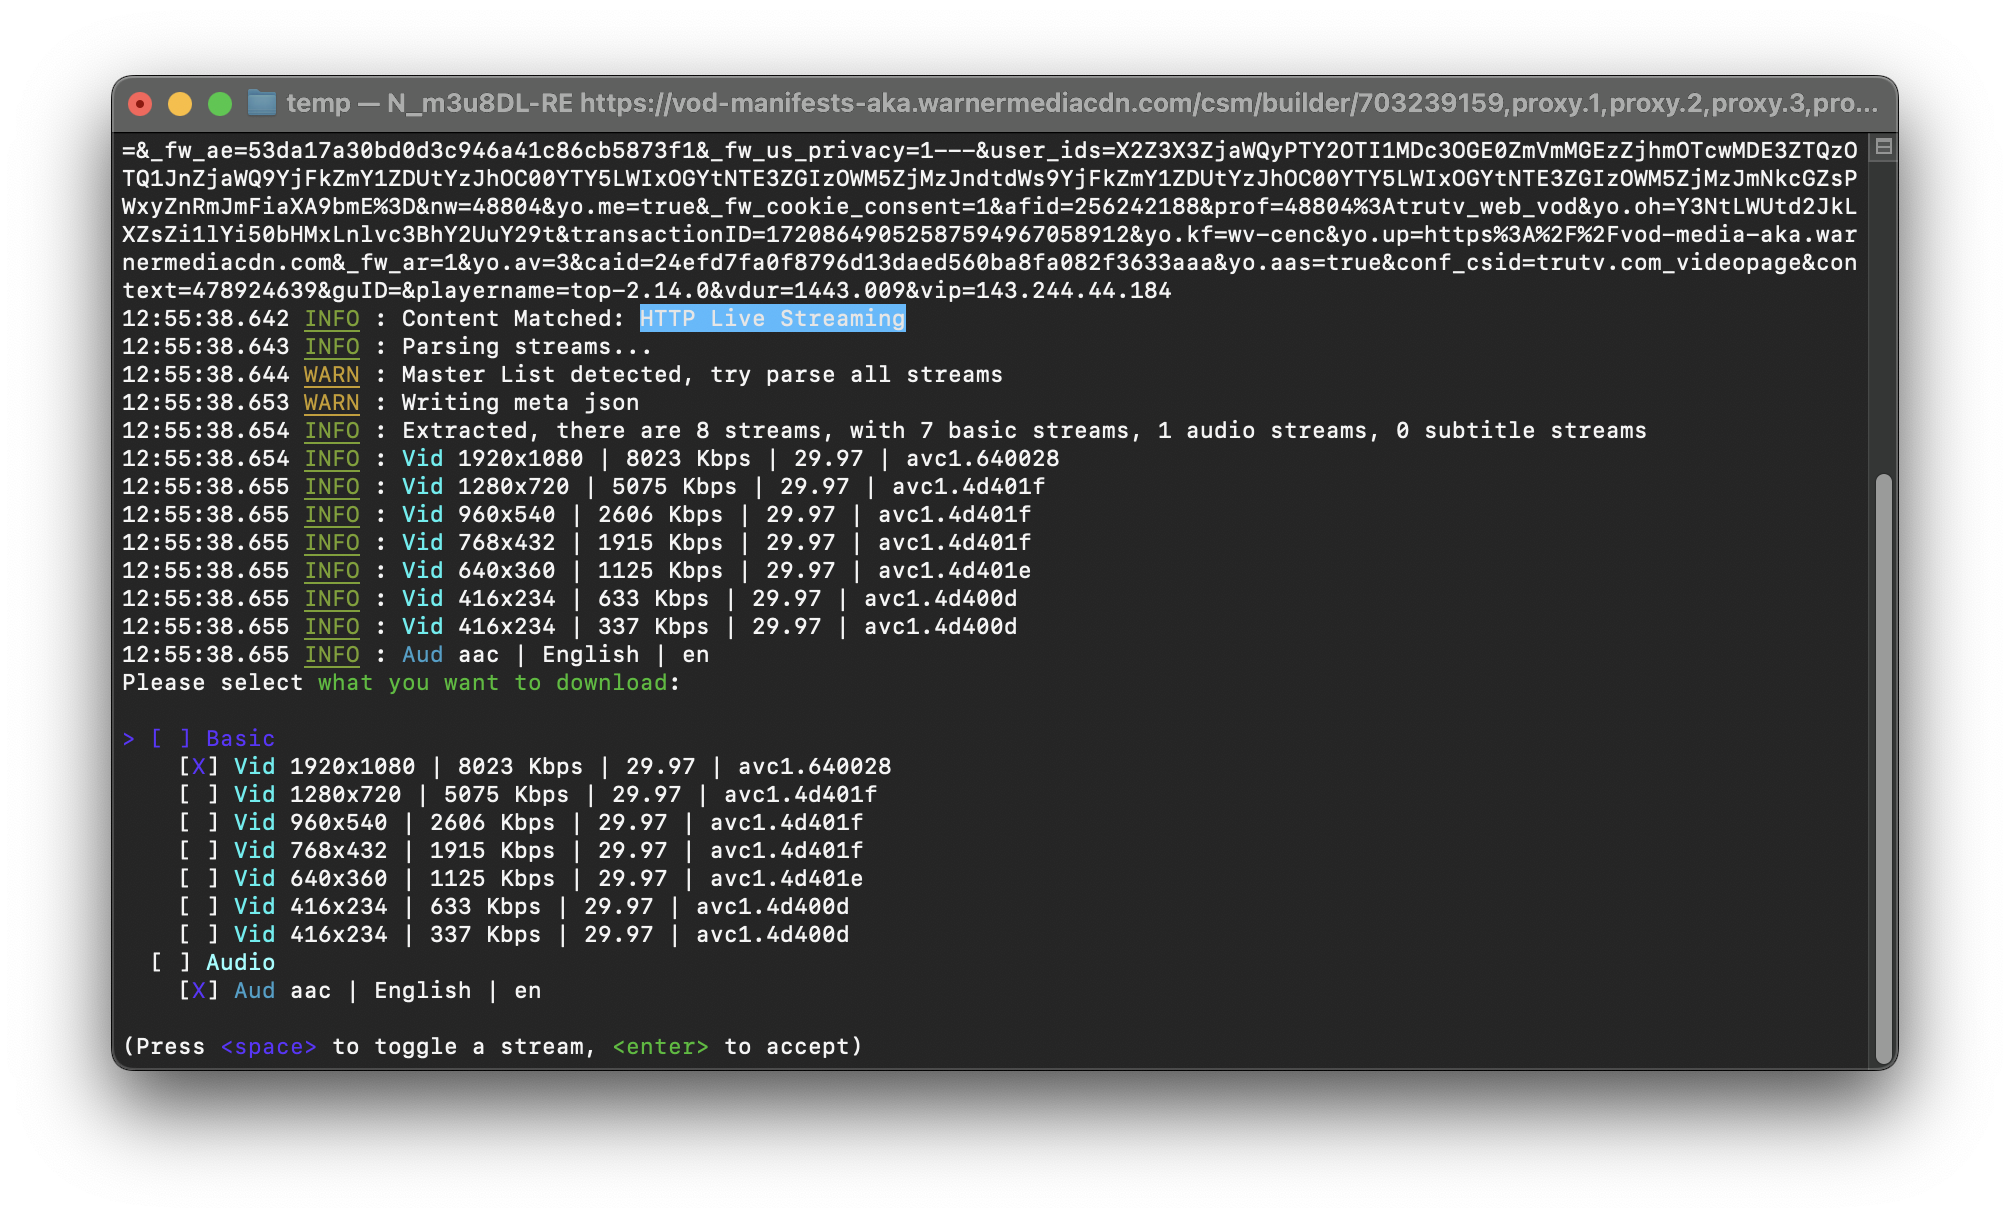Click the window title text temp — N_m3u8DL-RE
The width and height of the screenshot is (2010, 1218).
pyautogui.click(x=430, y=103)
